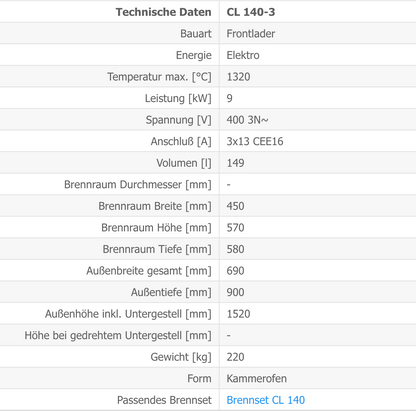416x411 pixels.
Task: Click the Leistung [kW] row label
Action: 178,98
